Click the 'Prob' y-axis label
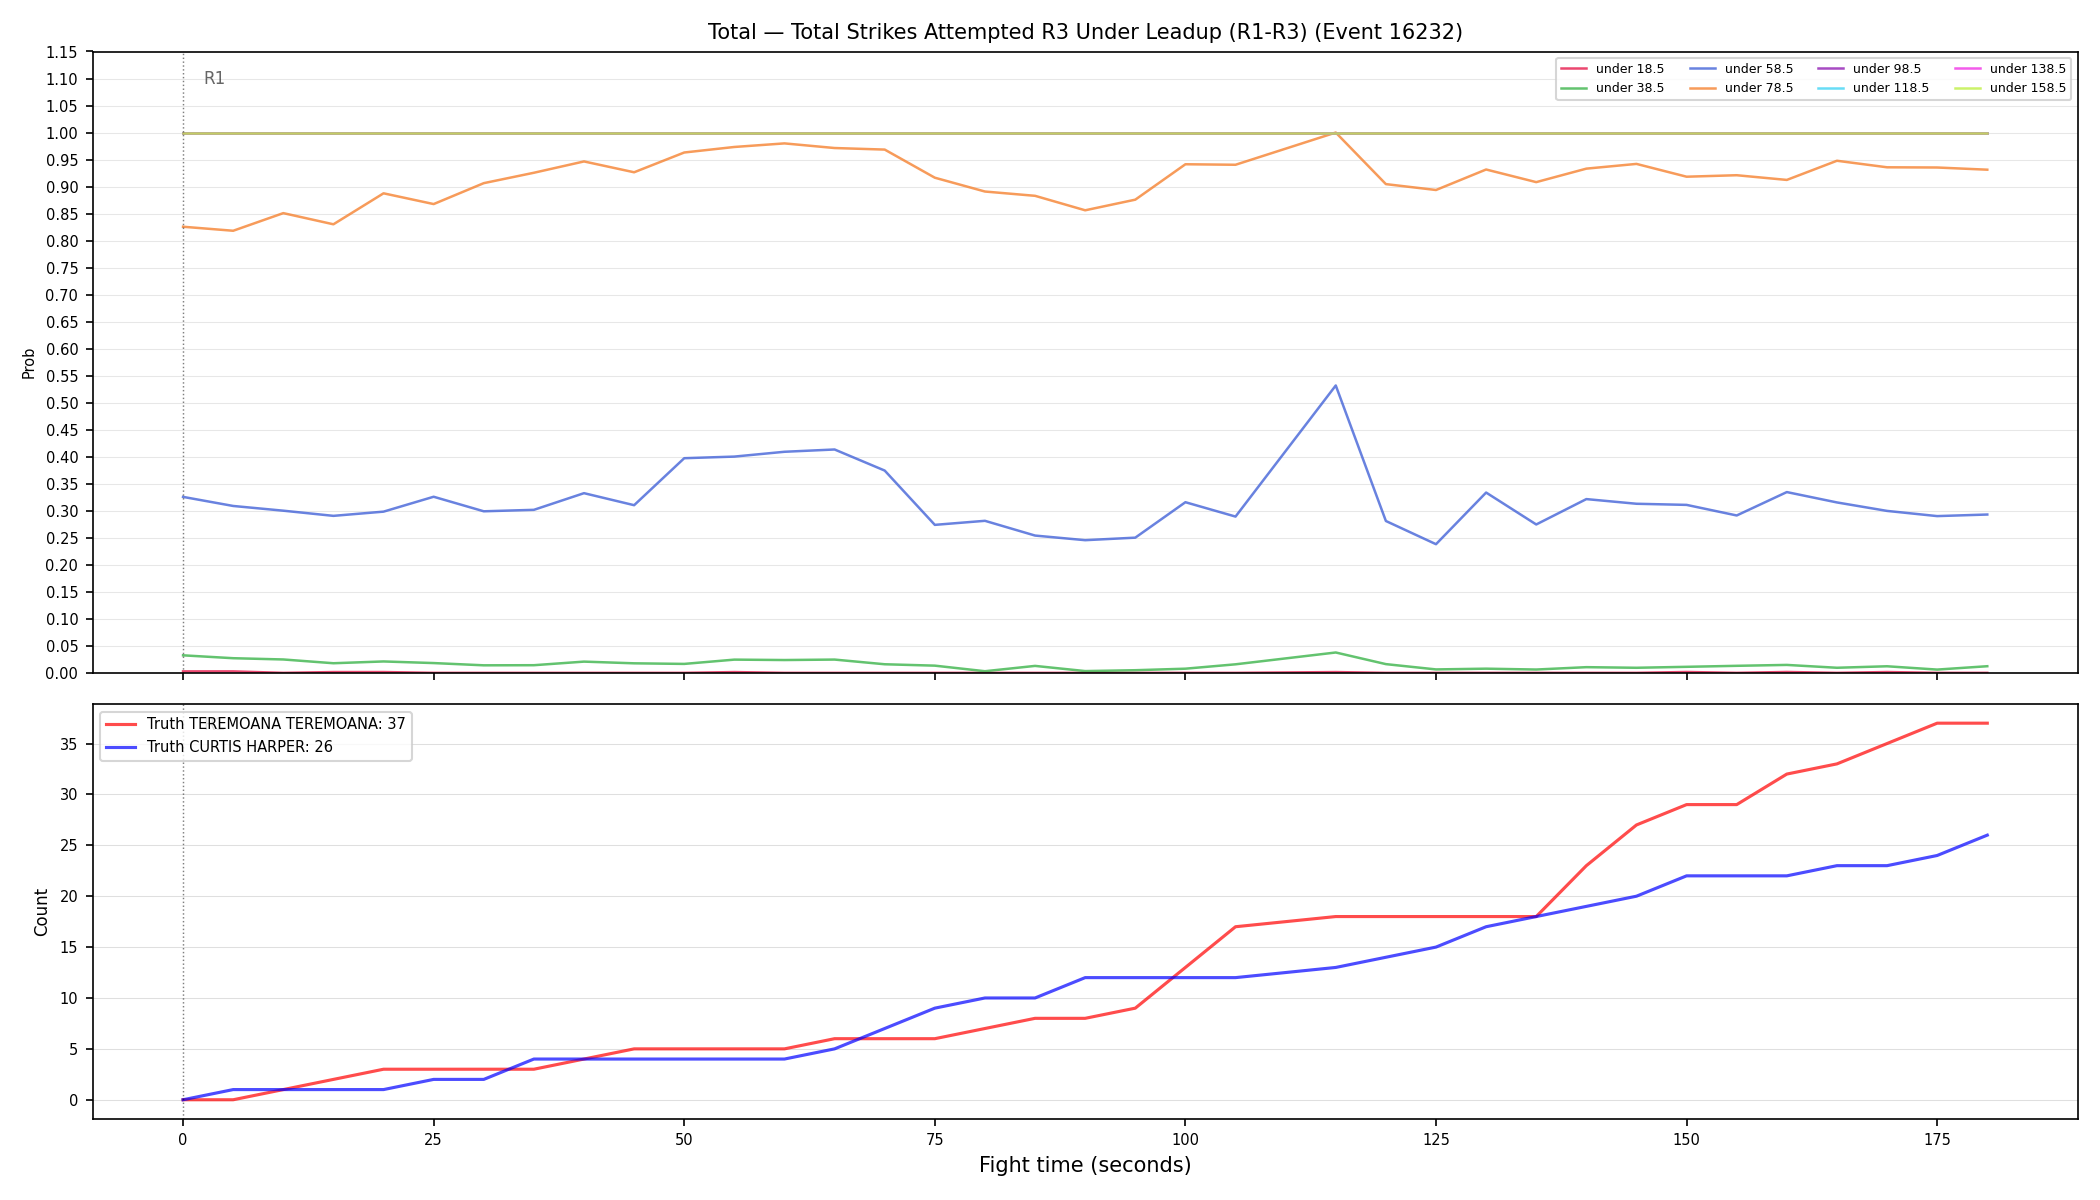 (x=29, y=363)
